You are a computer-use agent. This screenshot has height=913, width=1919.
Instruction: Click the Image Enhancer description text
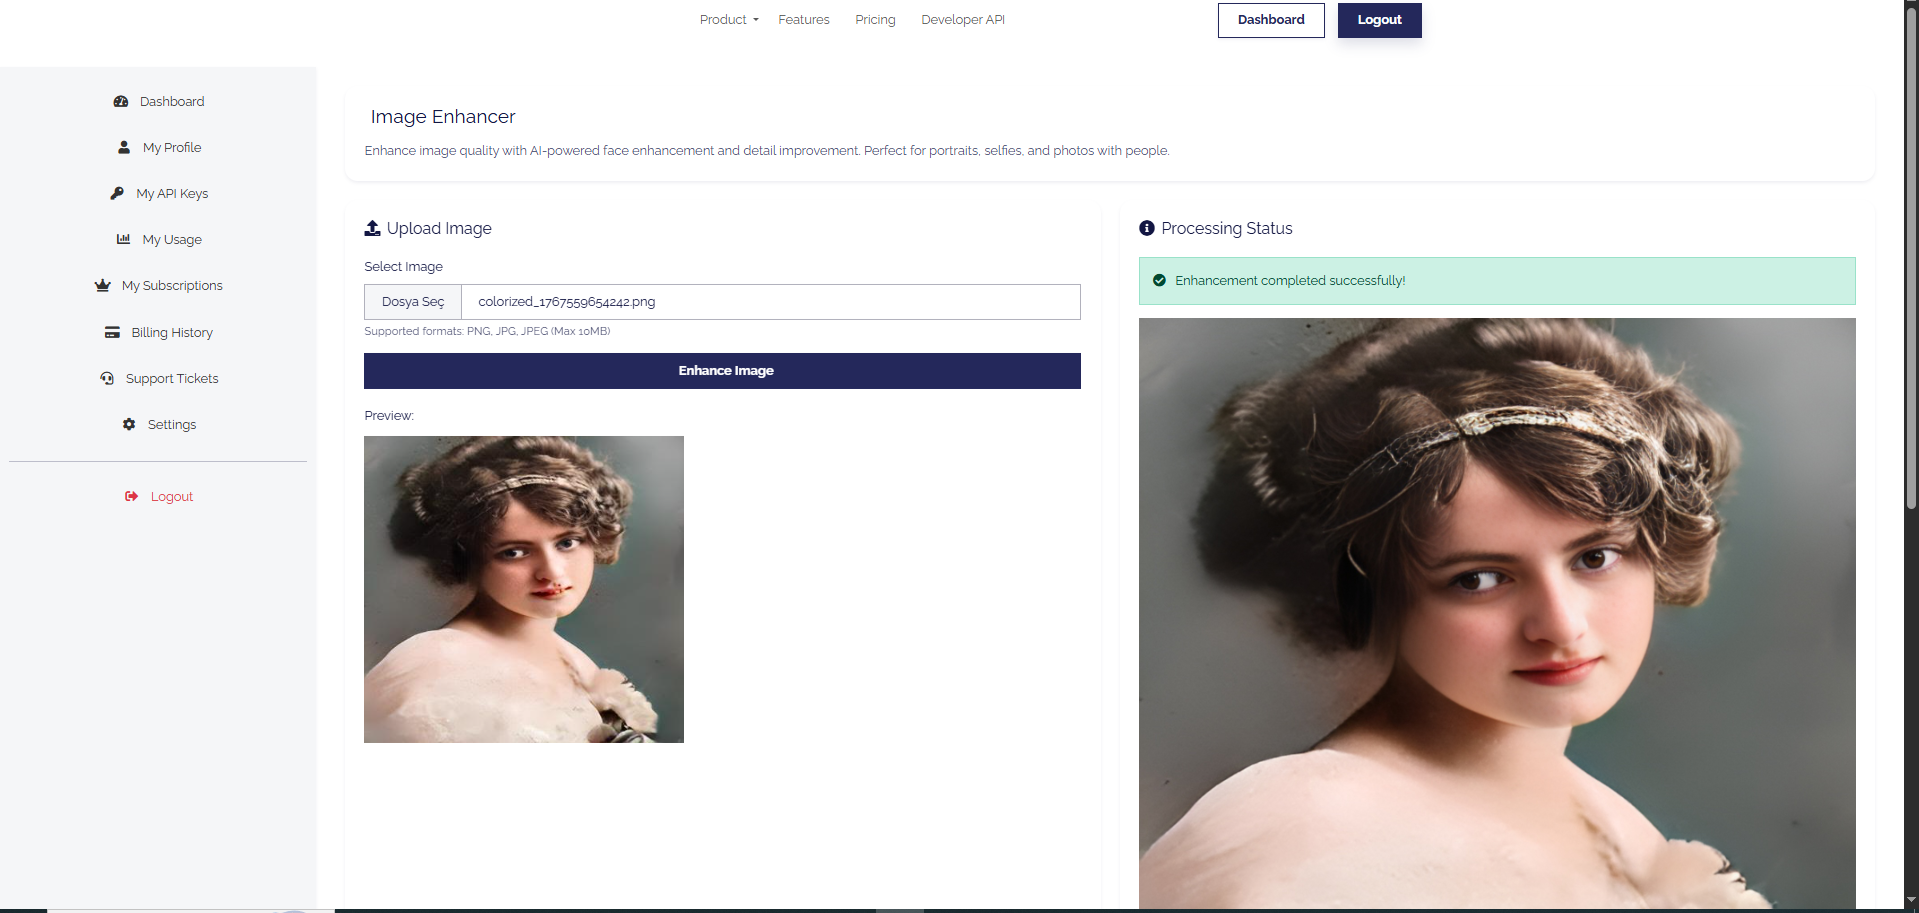(x=767, y=151)
